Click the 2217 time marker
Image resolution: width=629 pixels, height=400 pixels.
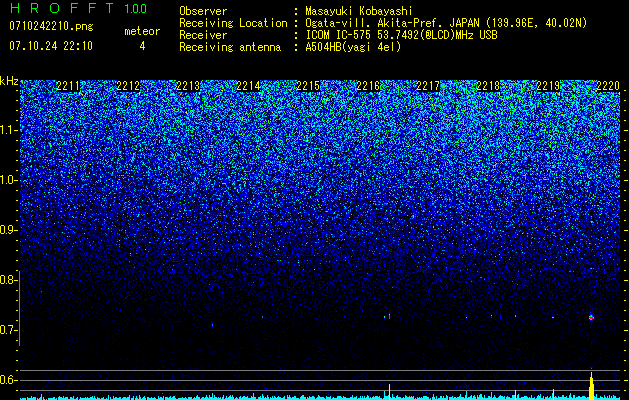(x=428, y=86)
